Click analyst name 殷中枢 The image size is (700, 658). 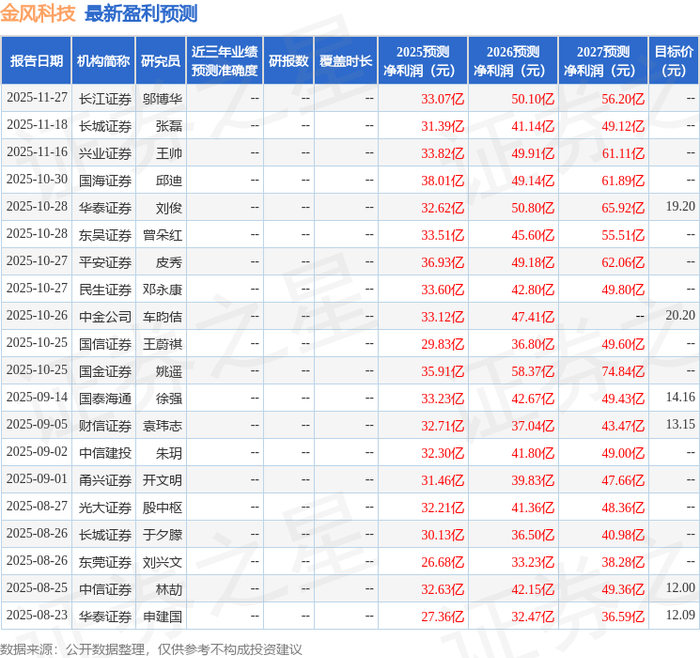click(162, 507)
